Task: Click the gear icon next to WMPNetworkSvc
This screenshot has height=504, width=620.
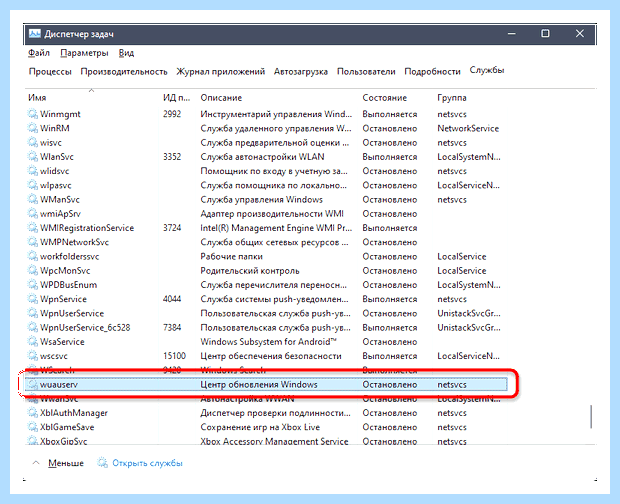Action: pos(32,242)
